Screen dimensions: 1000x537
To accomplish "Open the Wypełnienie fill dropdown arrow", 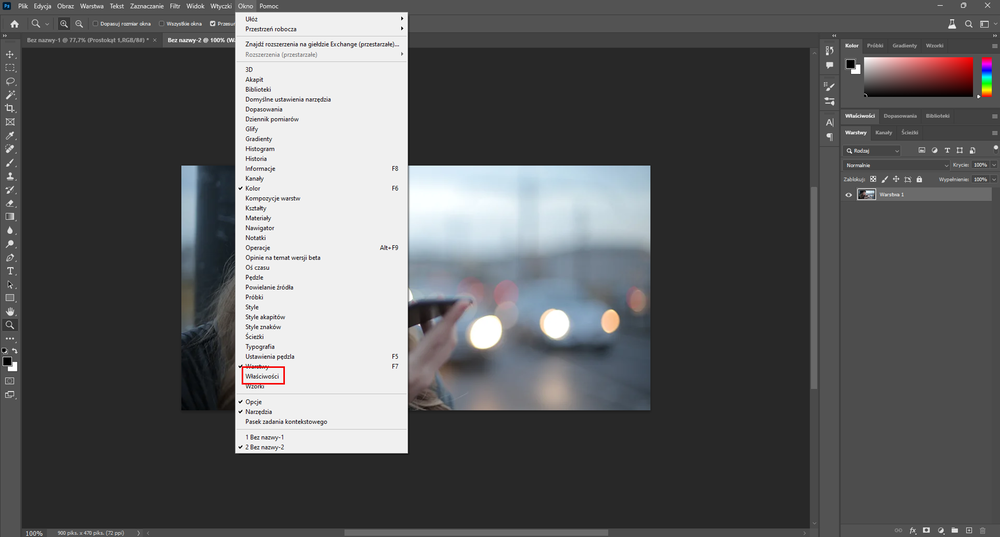I will tap(994, 179).
